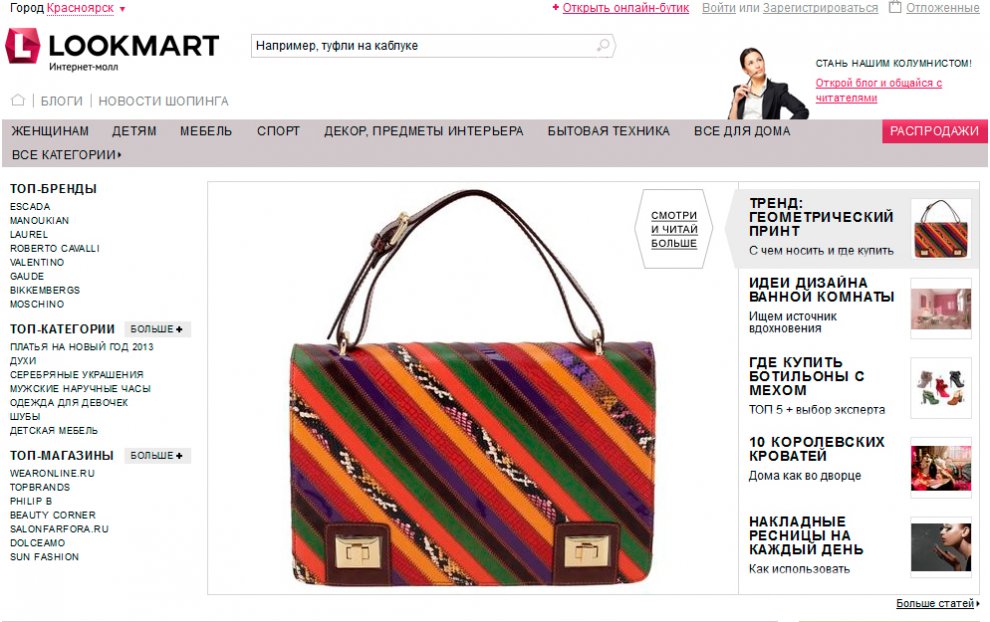Open the false eyelashes thumbnail
The height and width of the screenshot is (622, 990).
coord(941,547)
